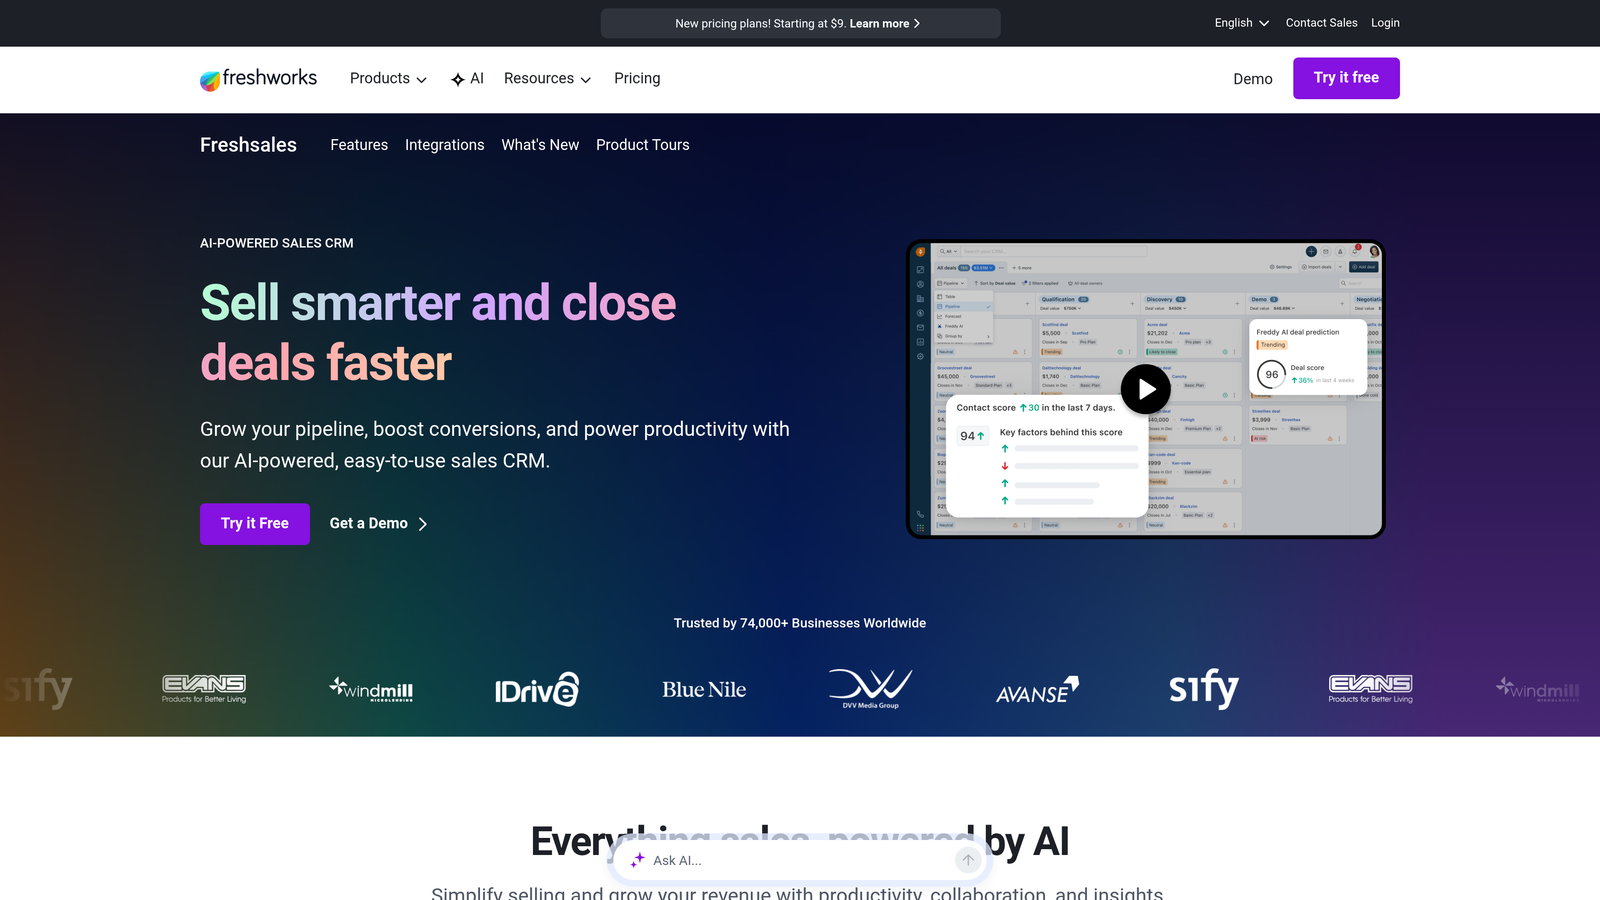The image size is (1600, 900).
Task: Click the arrow to submit the Ask AI query
Action: coord(967,859)
